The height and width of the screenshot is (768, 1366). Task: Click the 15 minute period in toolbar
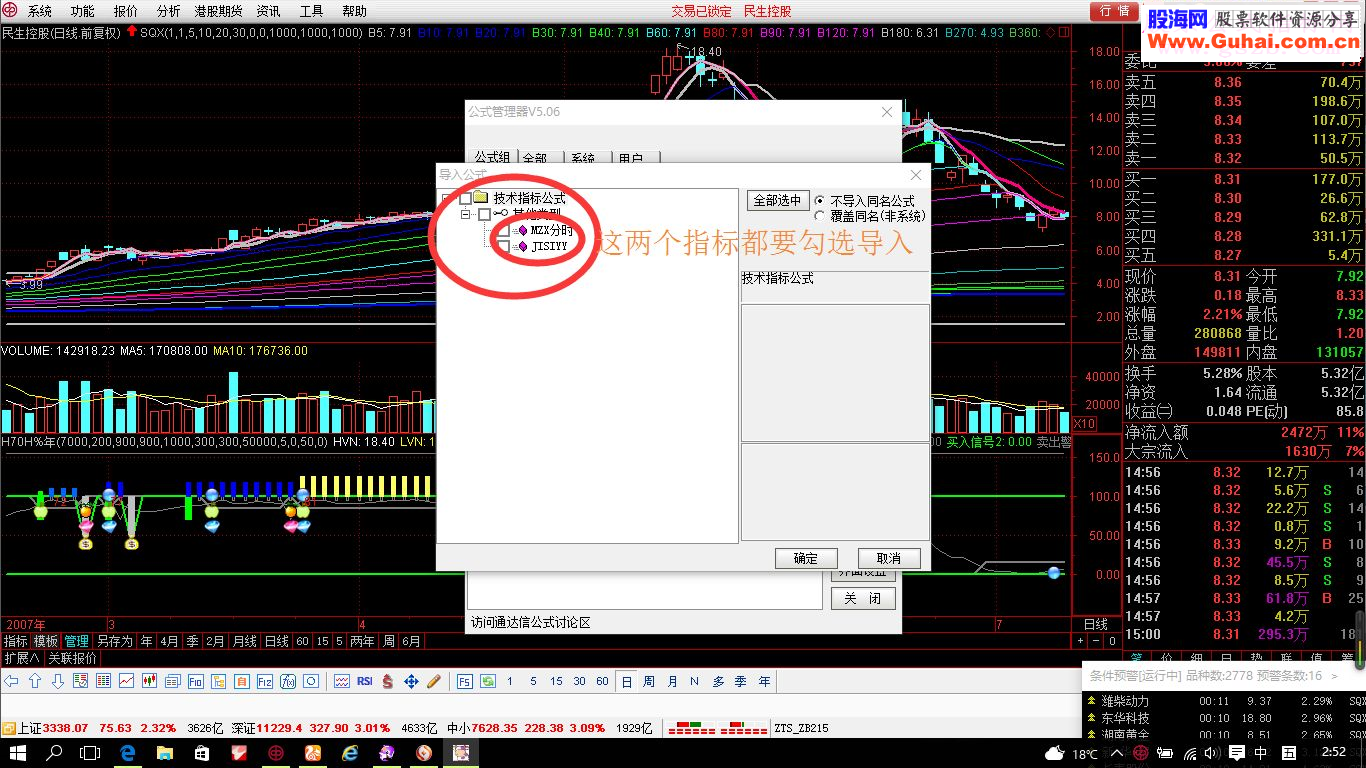point(556,681)
